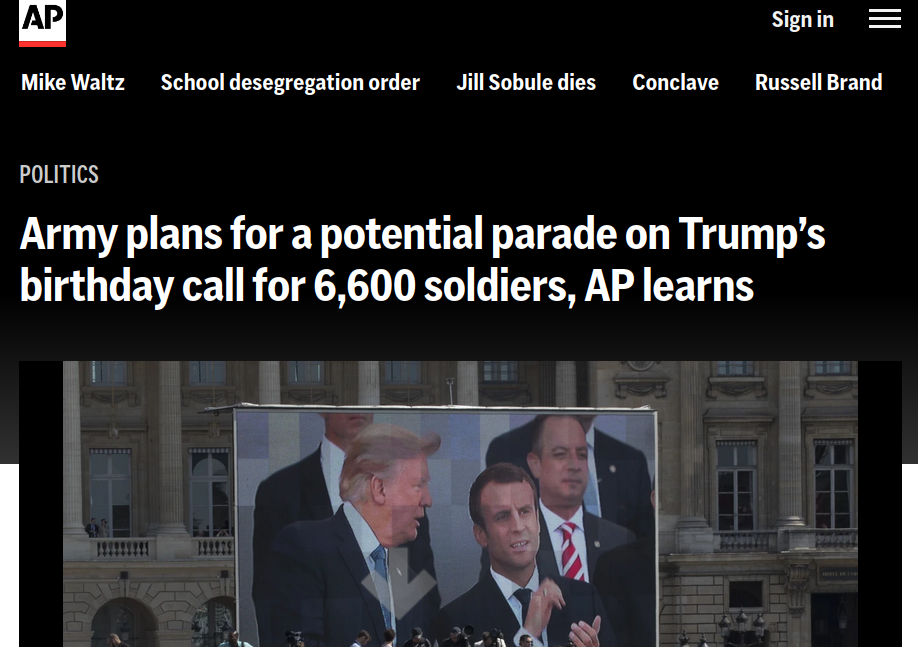Click the 'AP learns' text in the headline
The height and width of the screenshot is (647, 918).
(669, 286)
